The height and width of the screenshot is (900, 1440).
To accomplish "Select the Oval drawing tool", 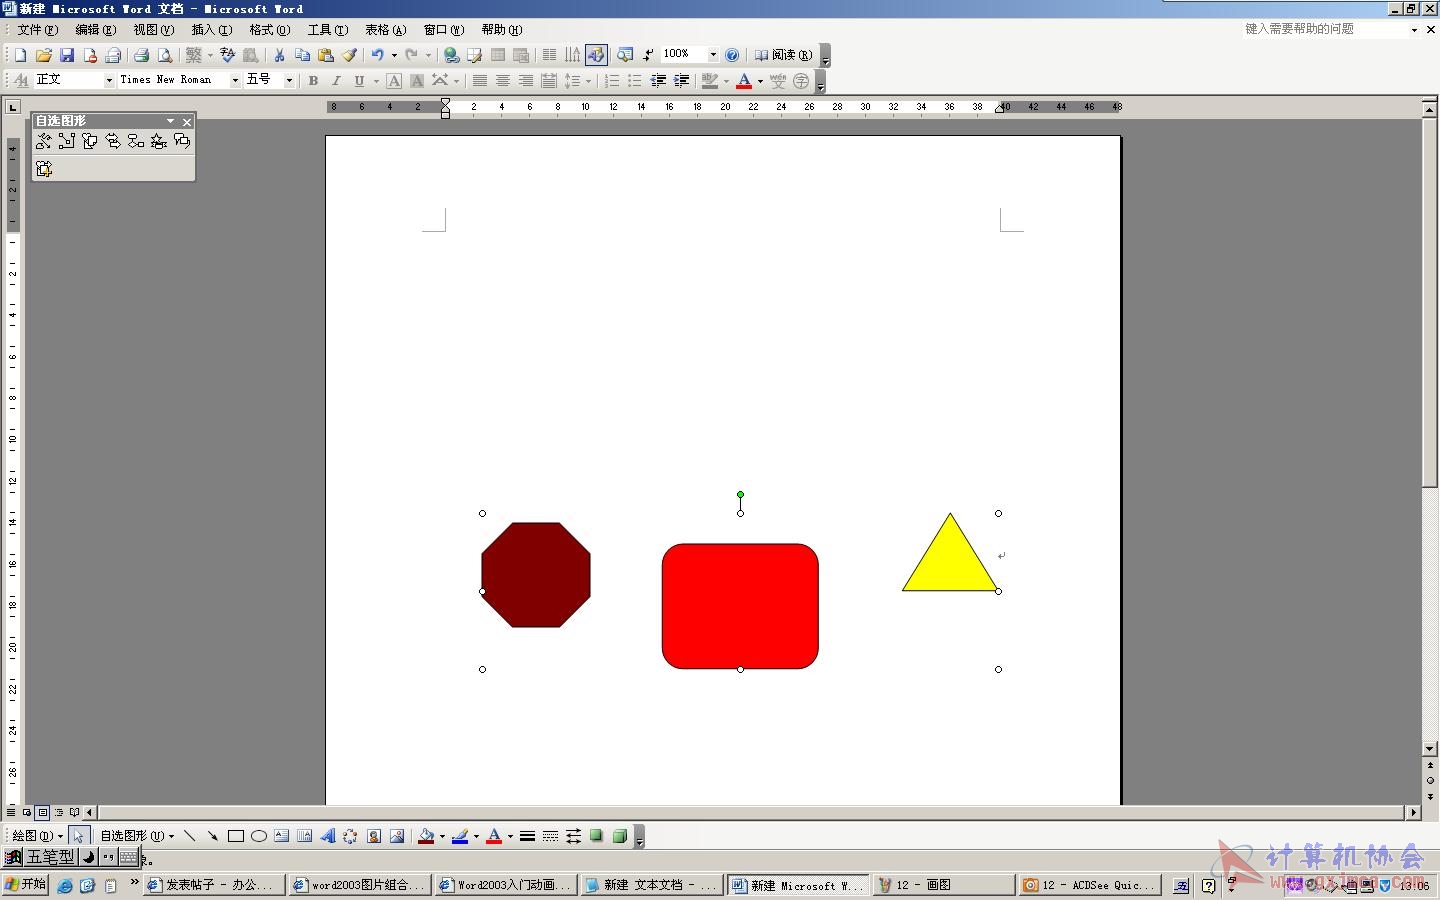I will 259,836.
